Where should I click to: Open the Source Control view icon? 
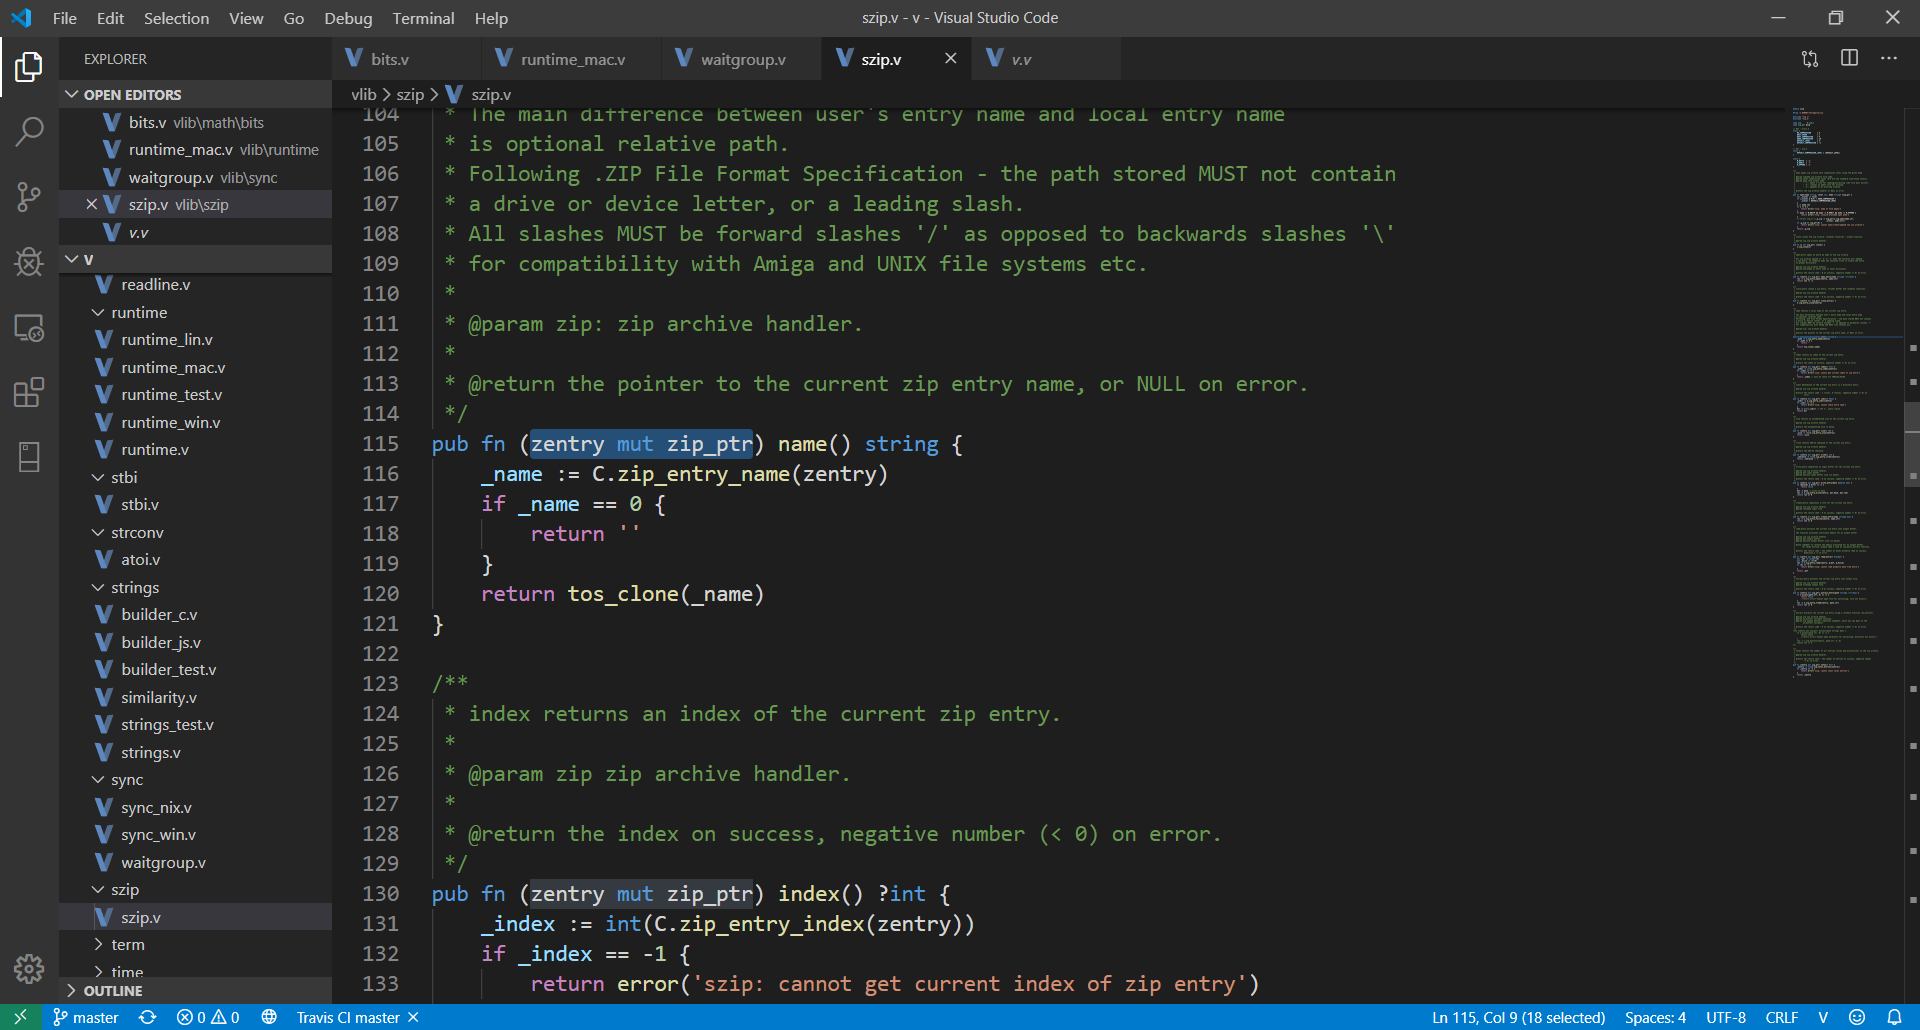pos(29,196)
